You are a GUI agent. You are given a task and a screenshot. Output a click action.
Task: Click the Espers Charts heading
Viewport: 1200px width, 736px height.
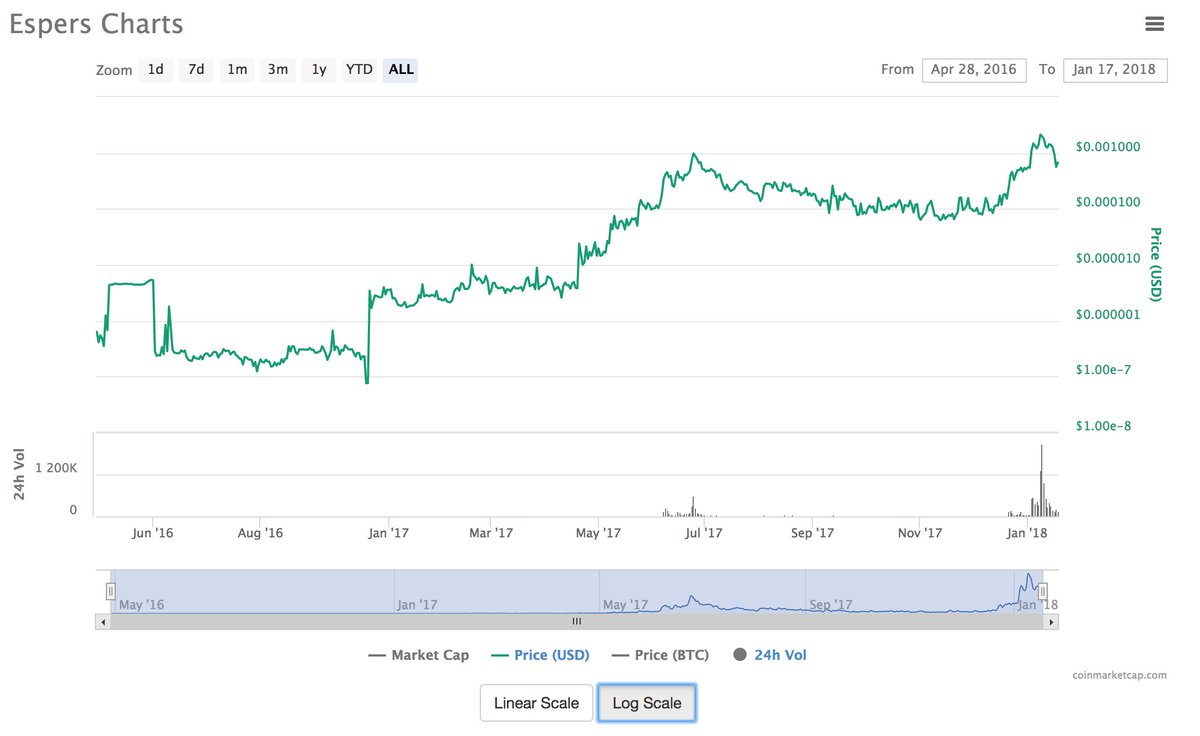coord(96,24)
